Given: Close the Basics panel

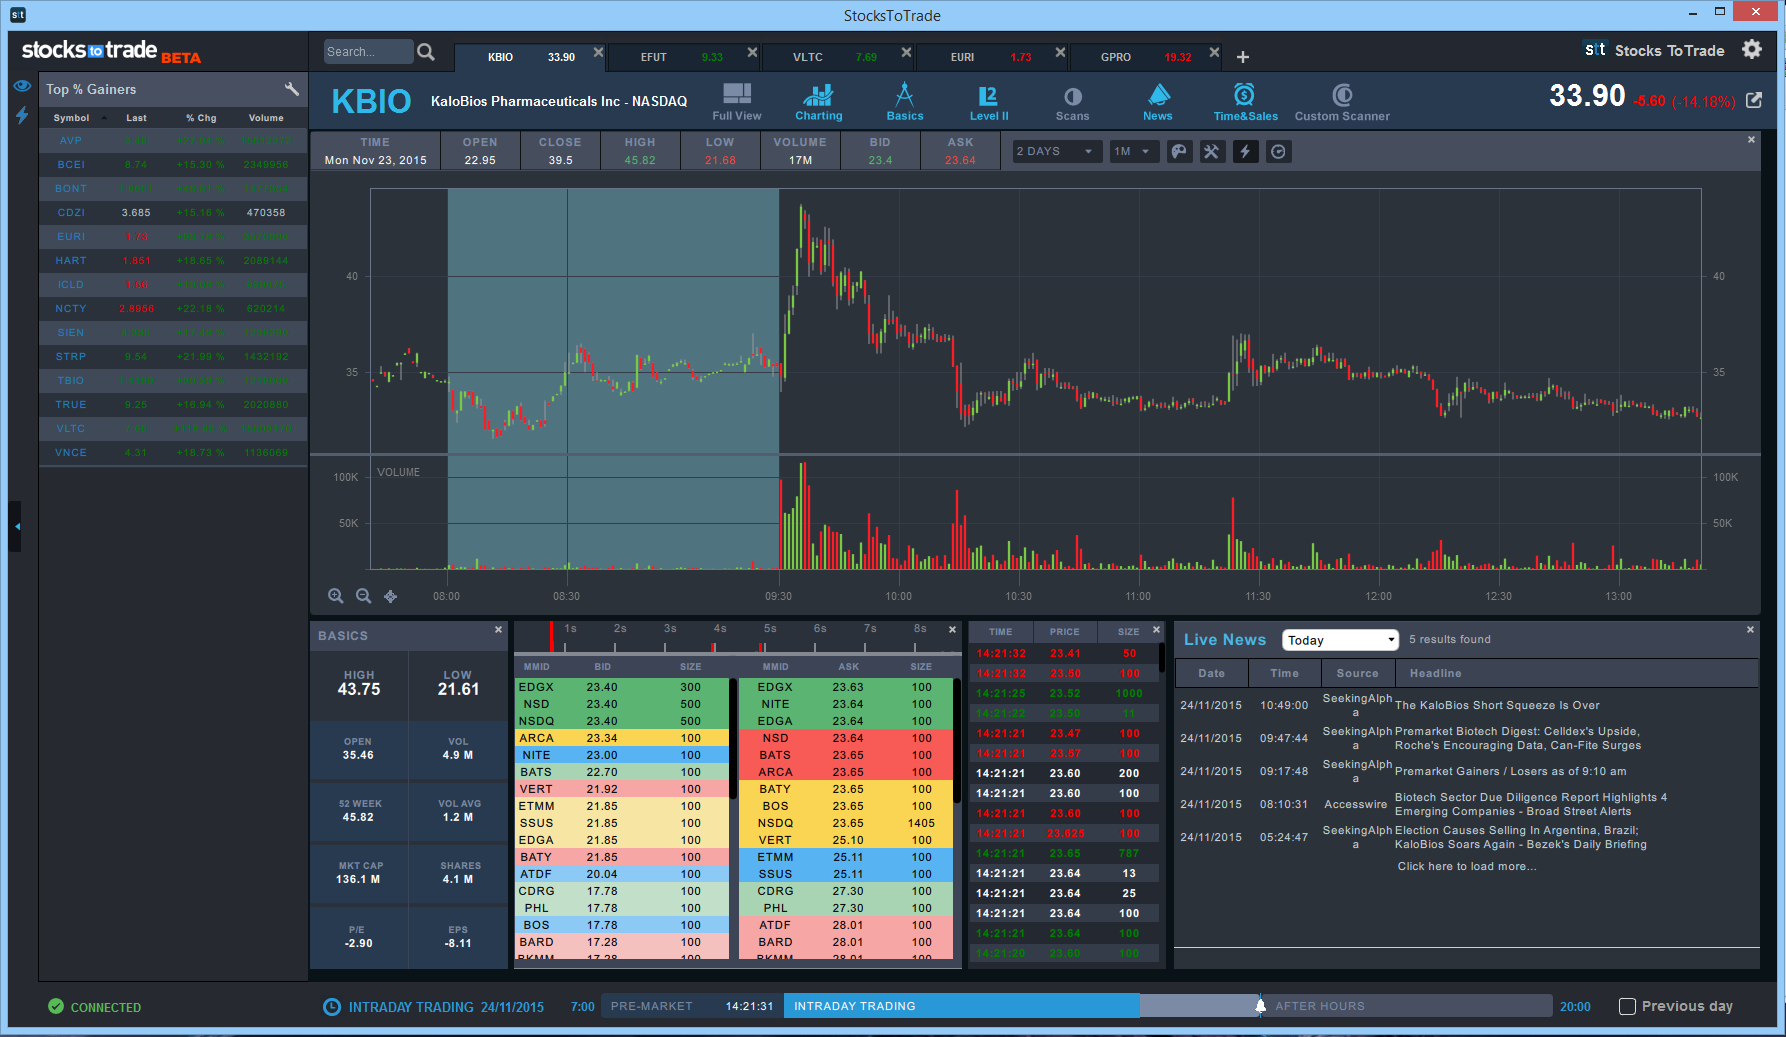Looking at the screenshot, I should click(x=498, y=630).
